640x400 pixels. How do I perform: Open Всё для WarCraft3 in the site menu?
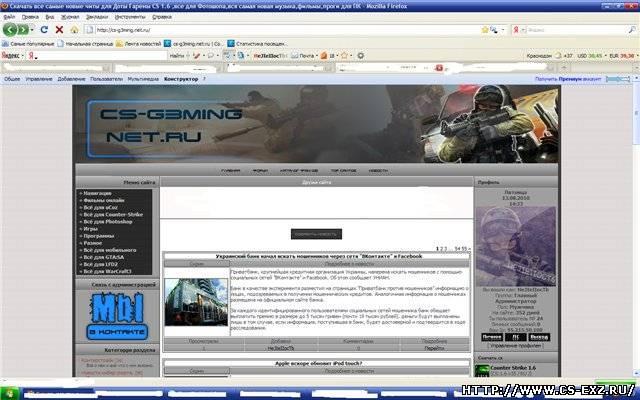[x=107, y=271]
